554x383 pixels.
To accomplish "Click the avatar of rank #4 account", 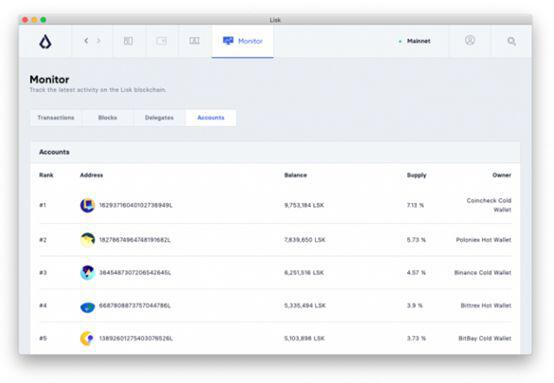I will coord(87,306).
